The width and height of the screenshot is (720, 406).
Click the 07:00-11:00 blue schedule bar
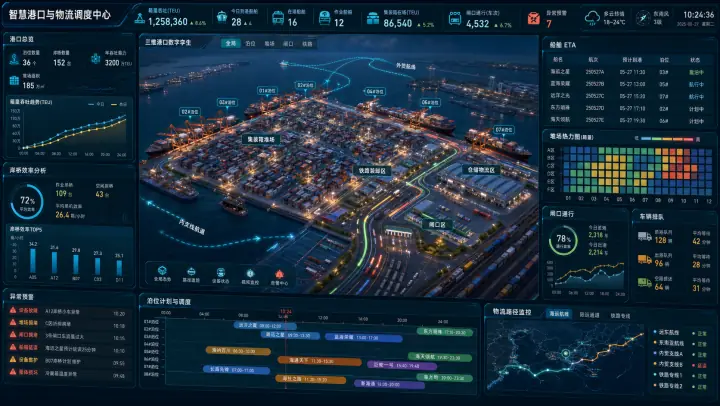click(x=236, y=370)
